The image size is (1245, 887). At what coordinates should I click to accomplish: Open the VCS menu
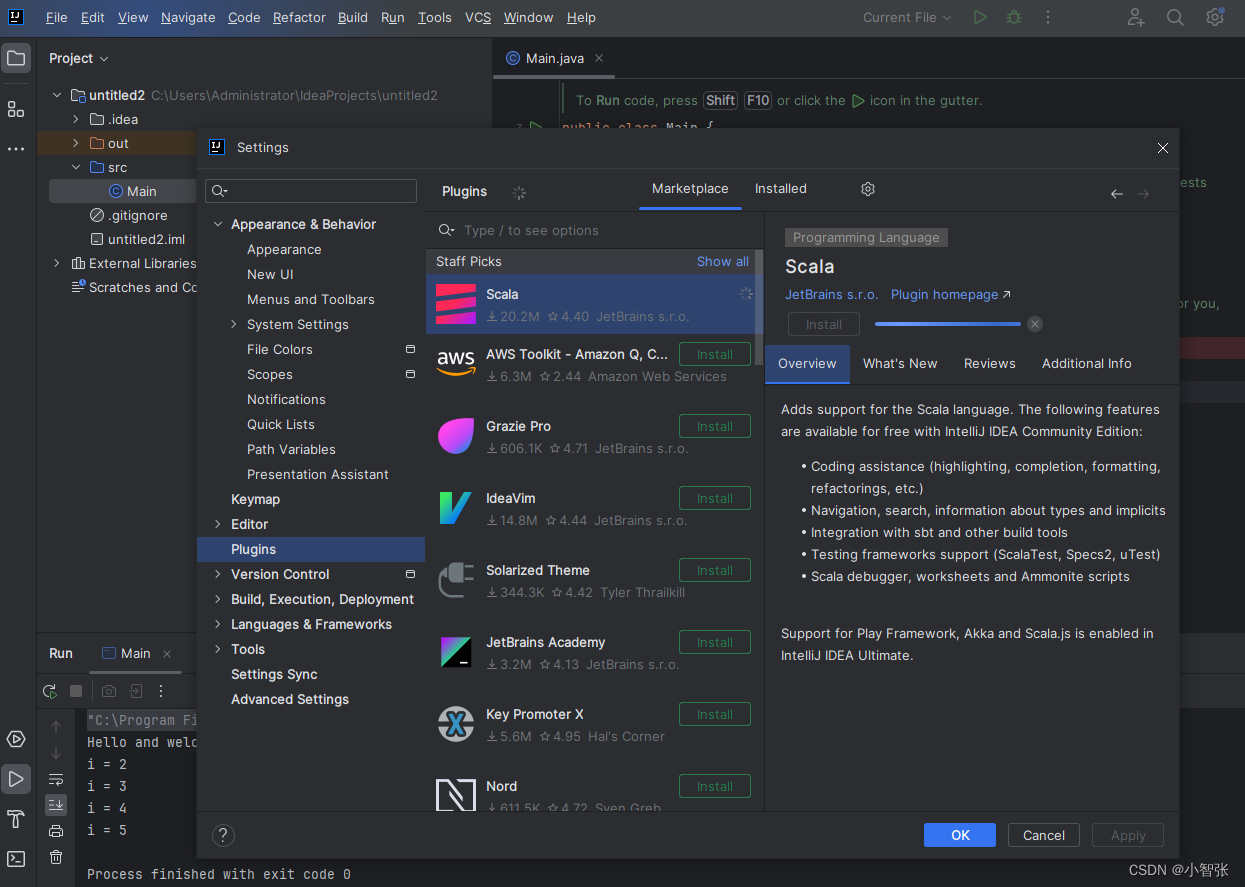tap(478, 17)
